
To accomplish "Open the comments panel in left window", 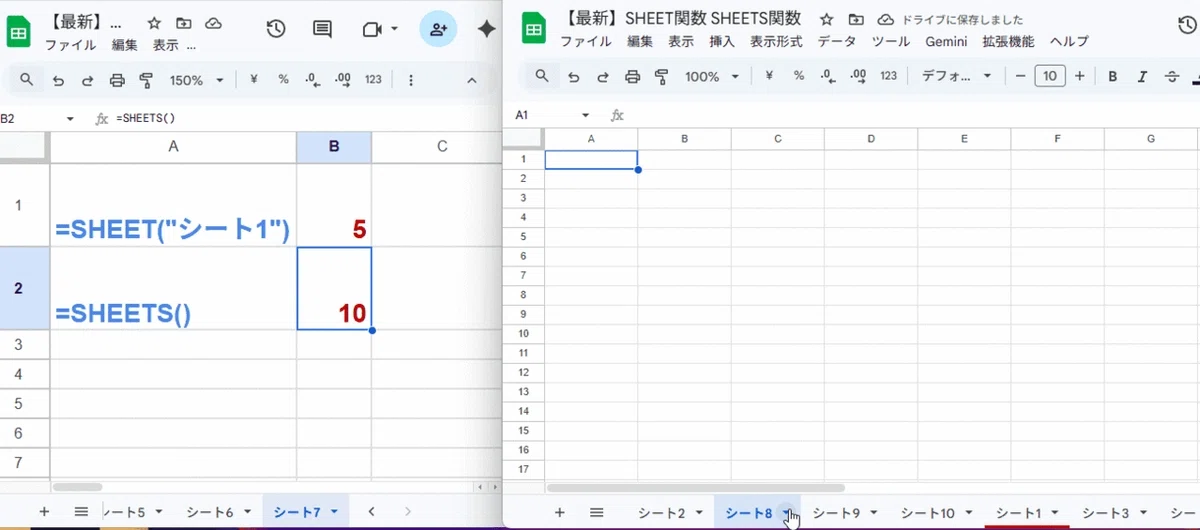I will [322, 29].
